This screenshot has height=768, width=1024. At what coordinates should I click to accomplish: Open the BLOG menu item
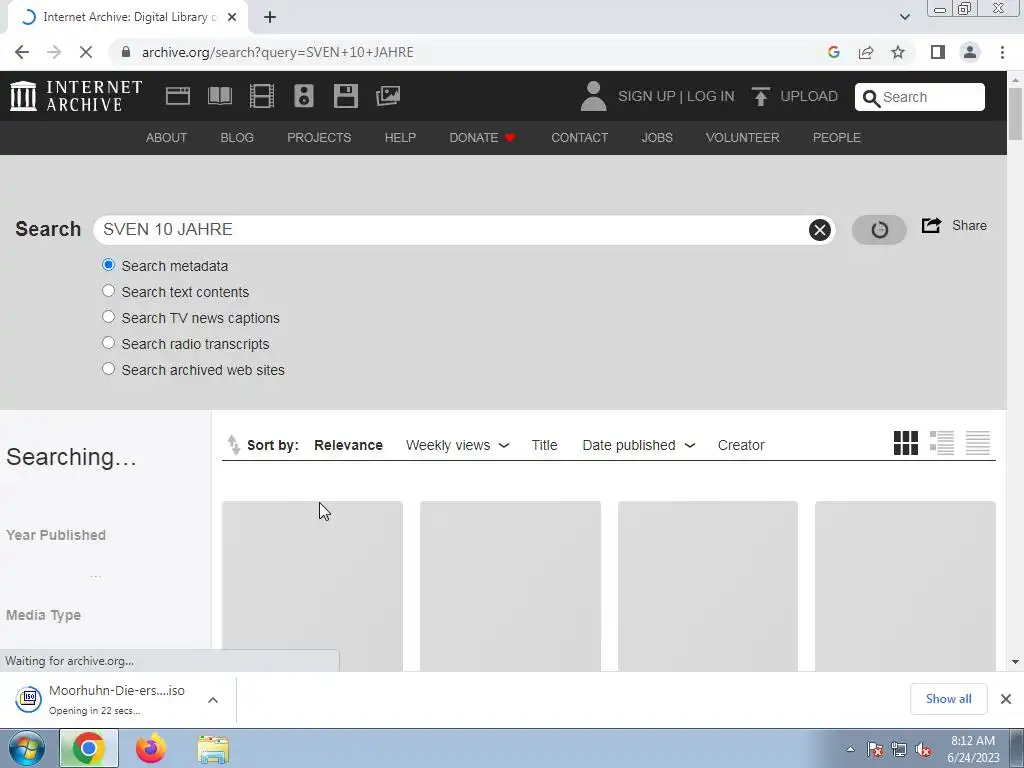237,138
